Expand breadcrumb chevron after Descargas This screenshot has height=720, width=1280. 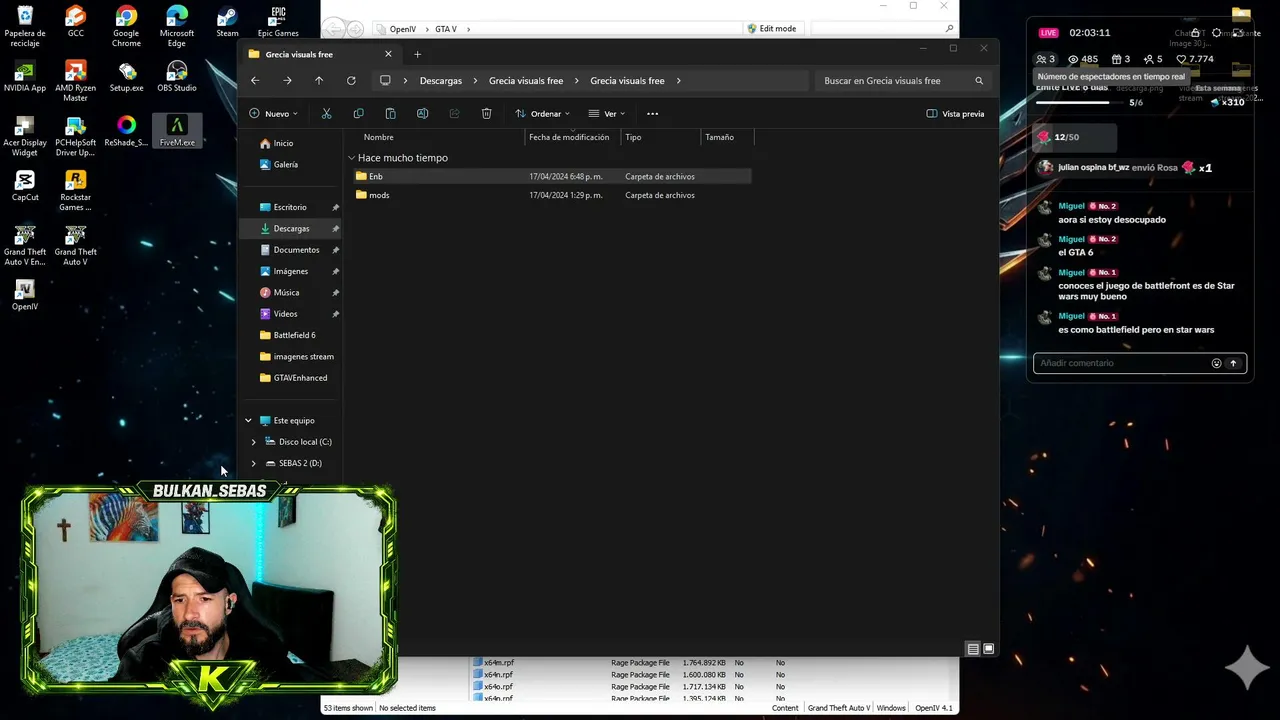click(475, 81)
